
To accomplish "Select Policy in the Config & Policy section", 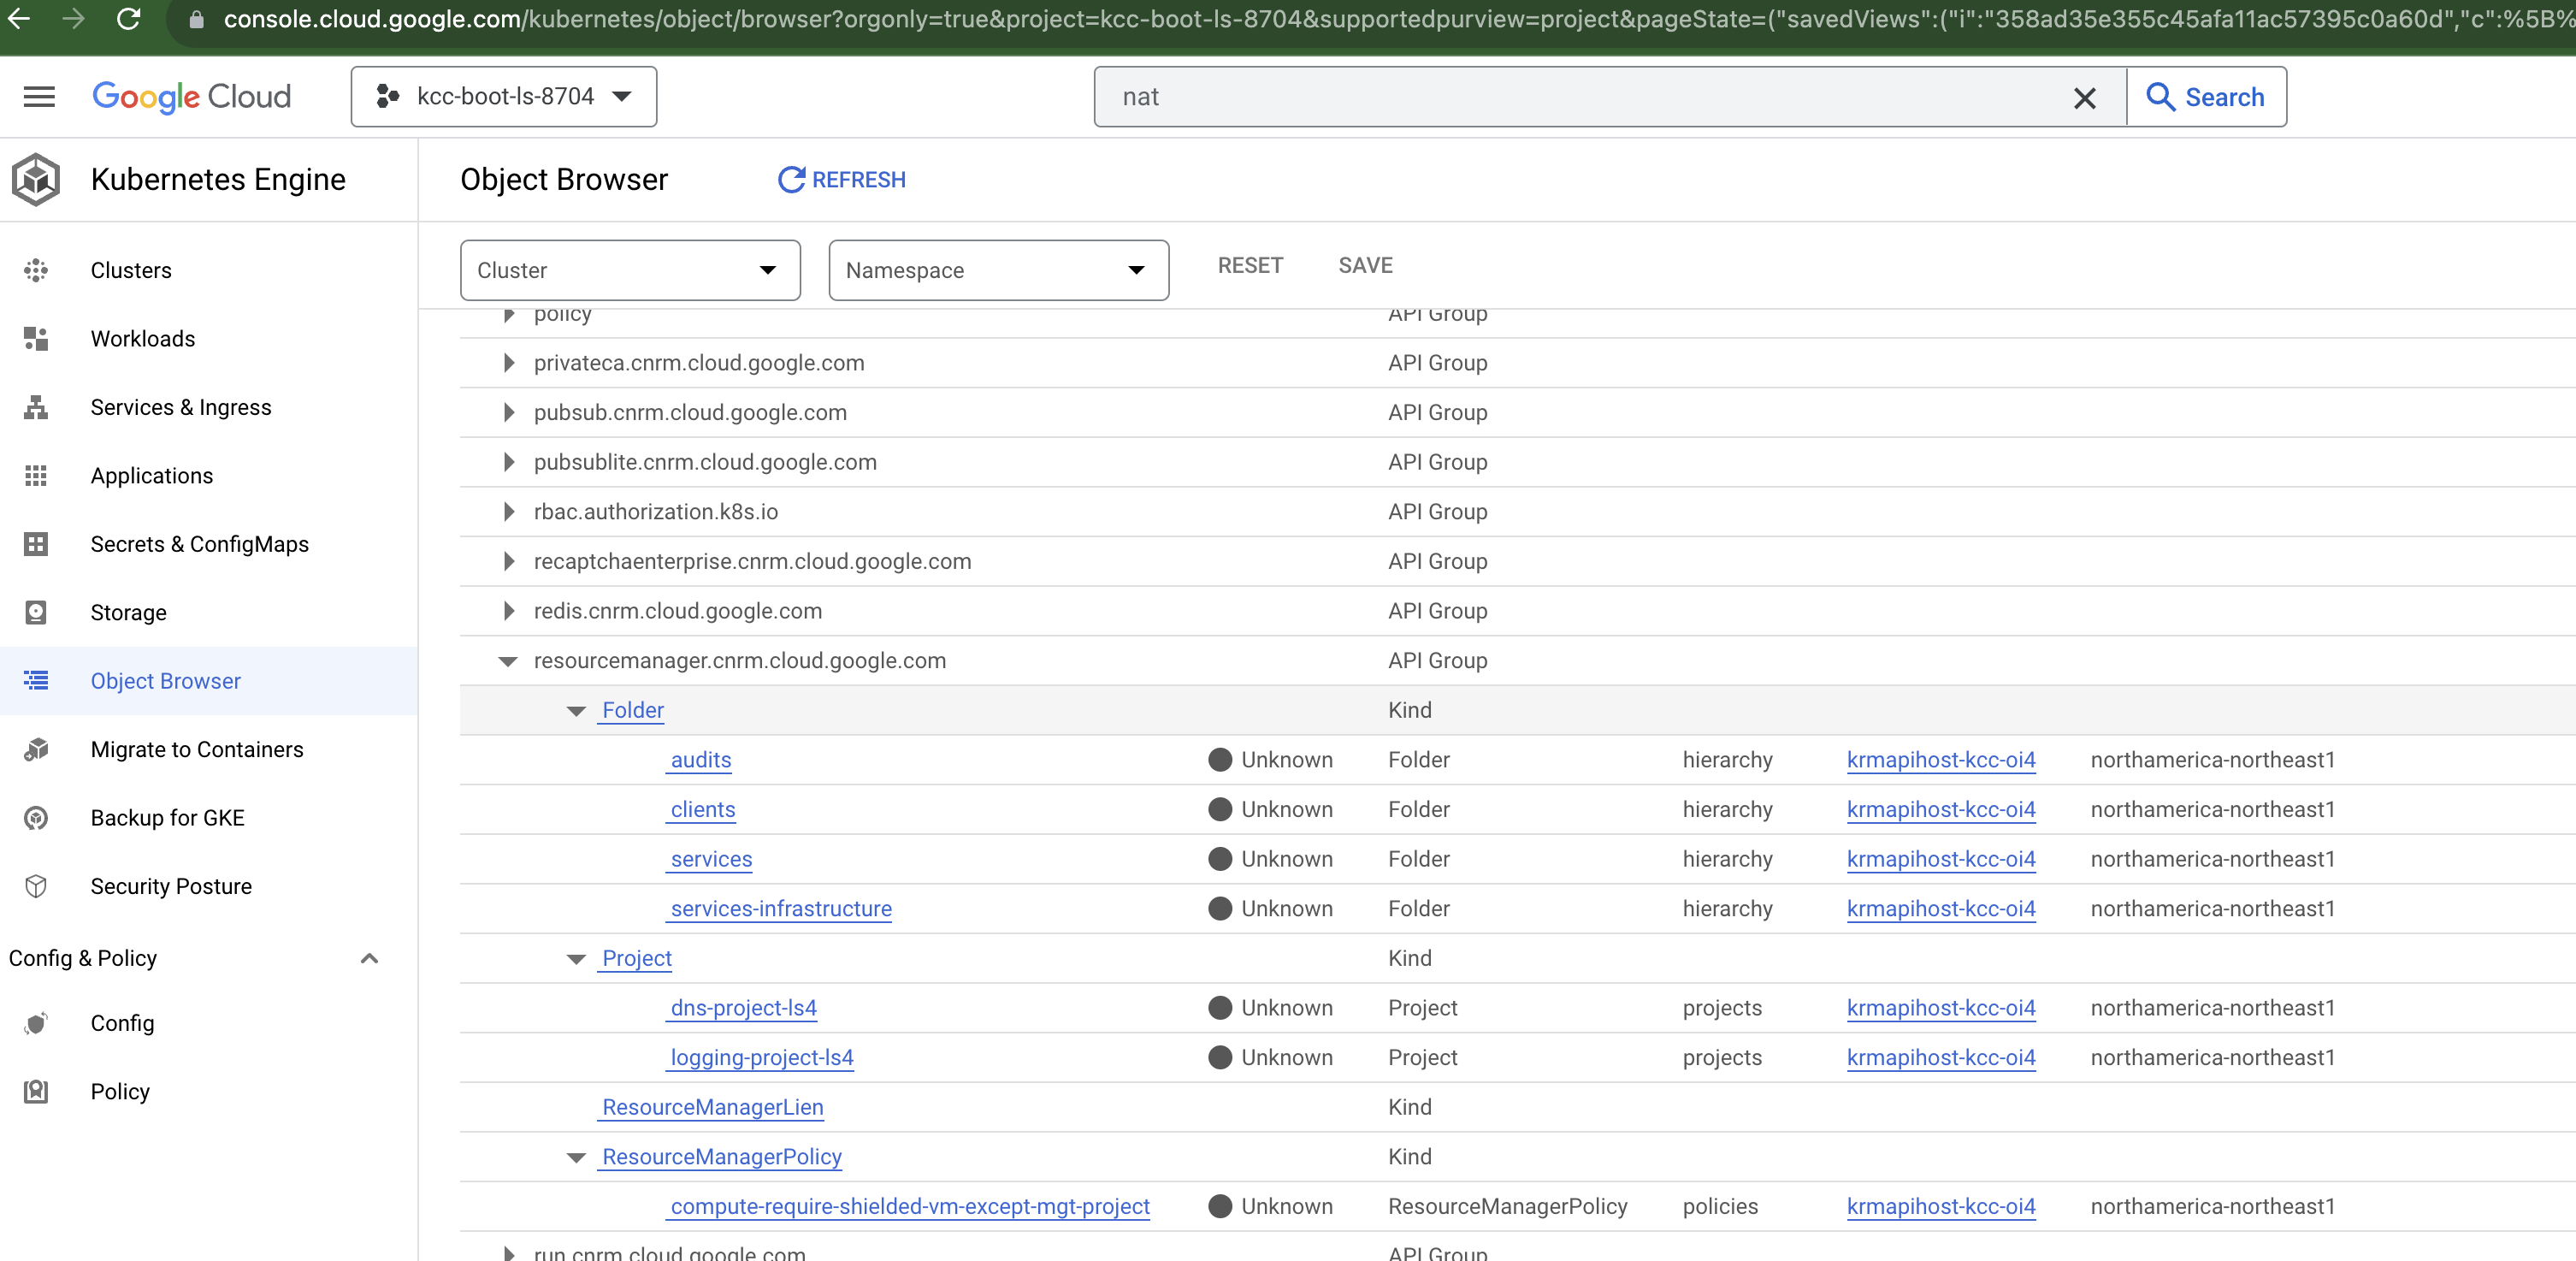I will pos(120,1091).
